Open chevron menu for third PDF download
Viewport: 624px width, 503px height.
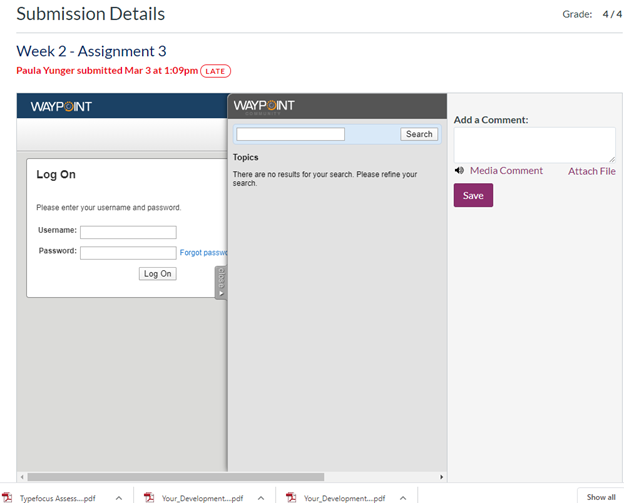click(x=402, y=497)
